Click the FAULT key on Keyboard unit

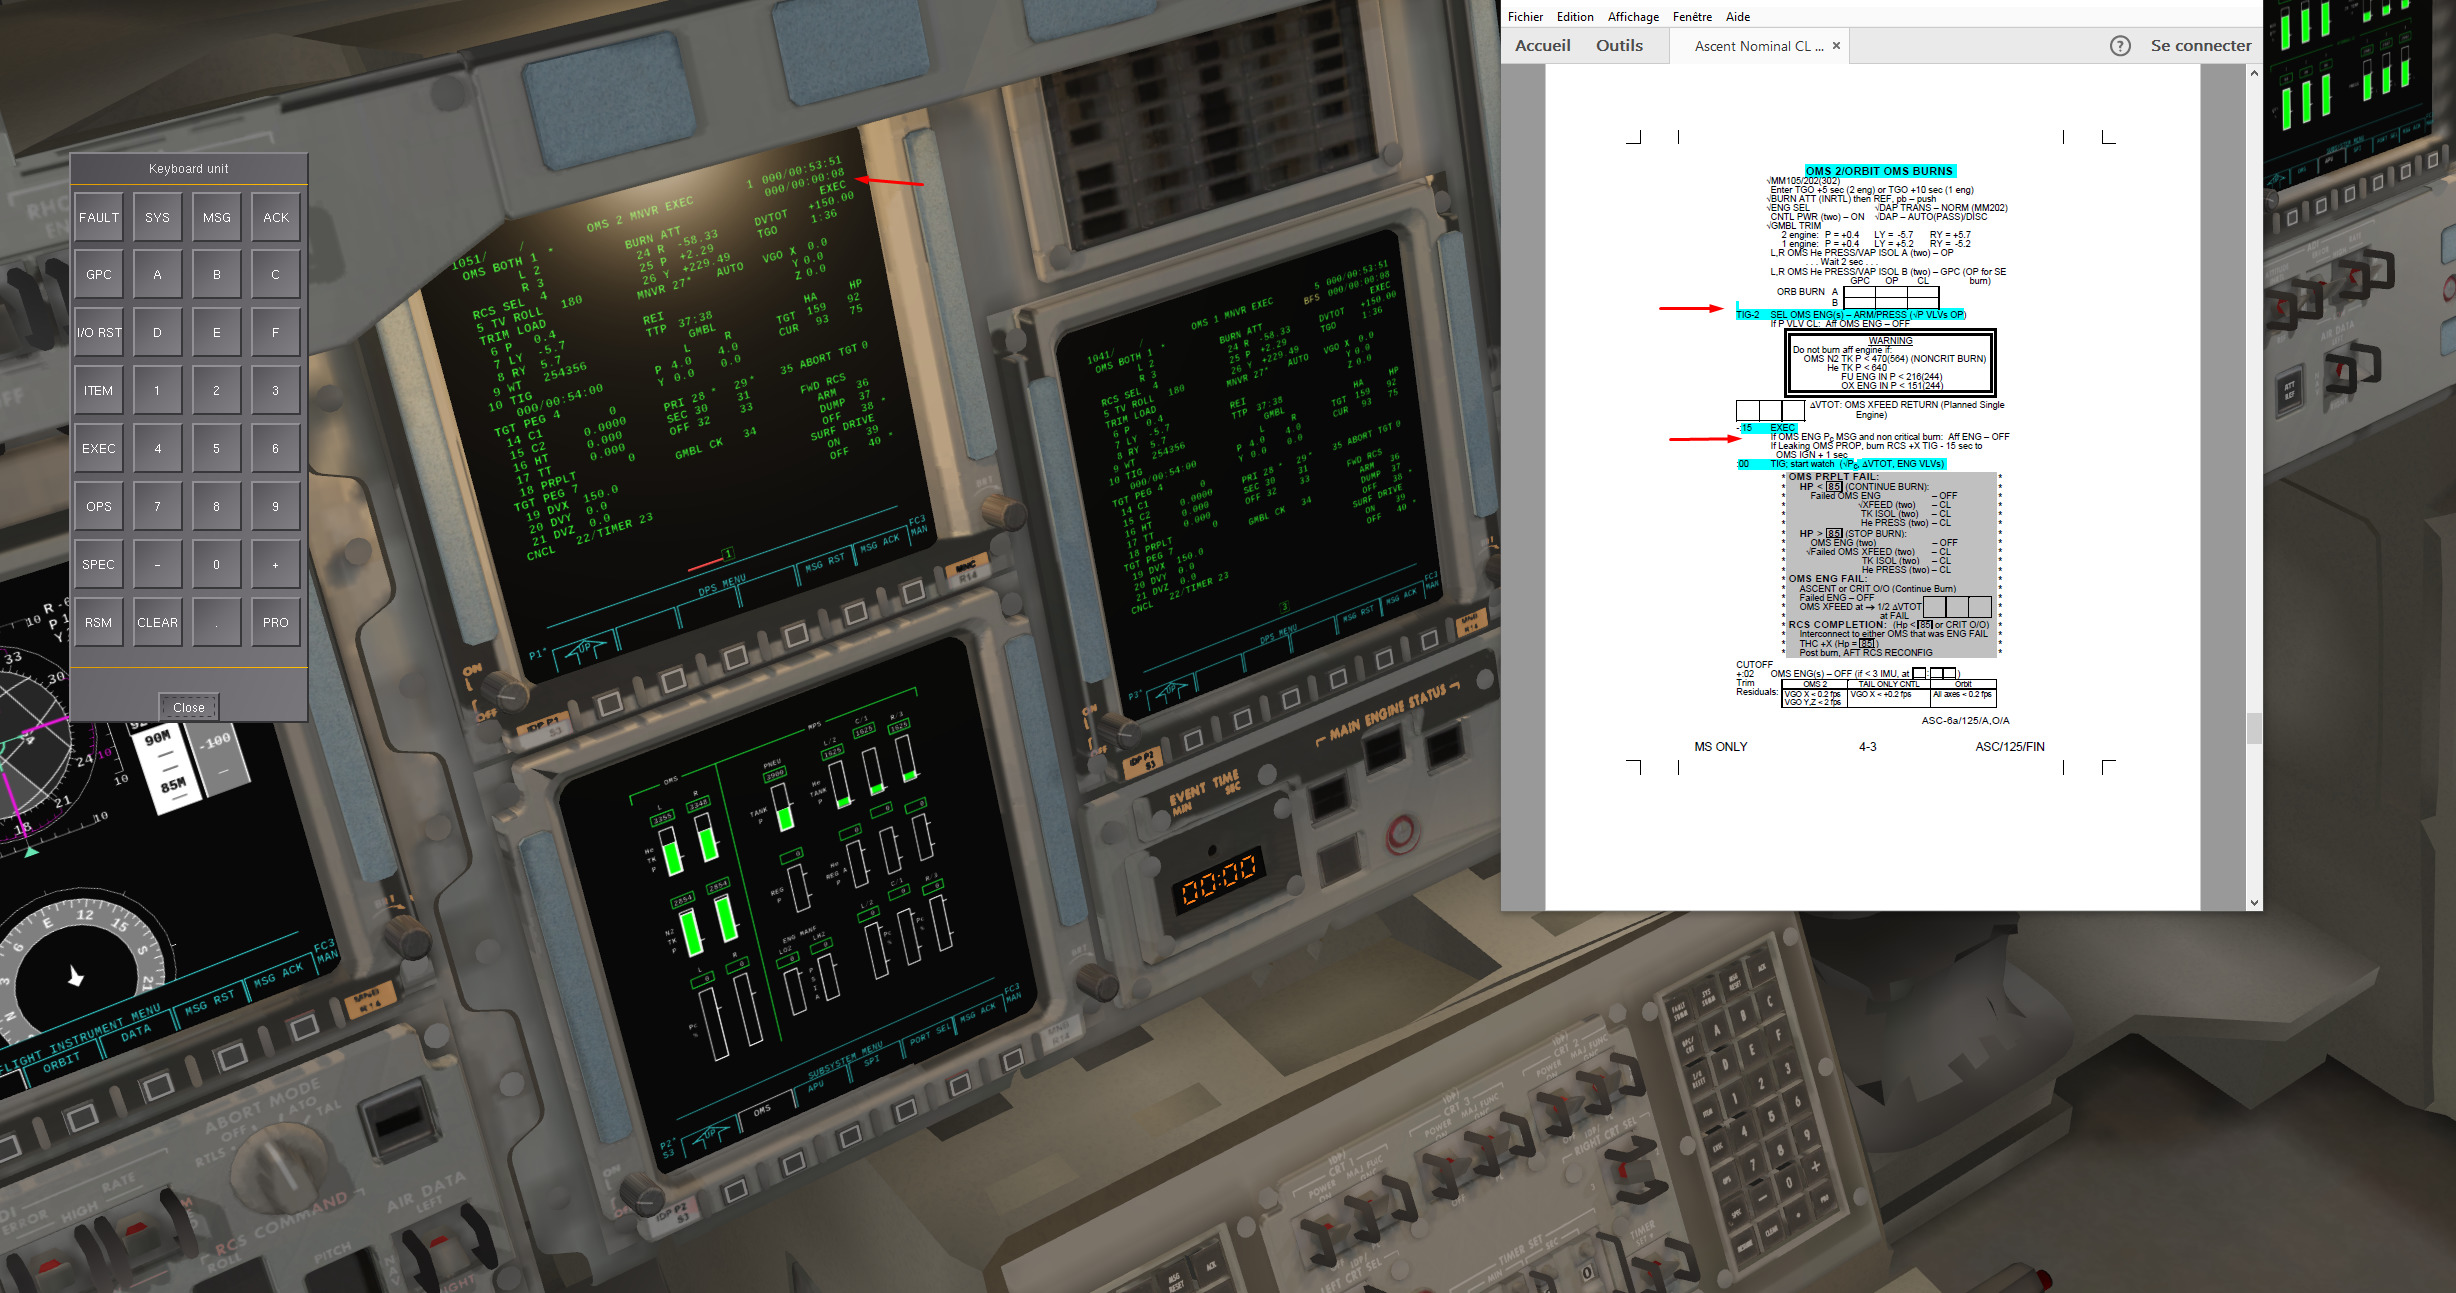click(99, 217)
